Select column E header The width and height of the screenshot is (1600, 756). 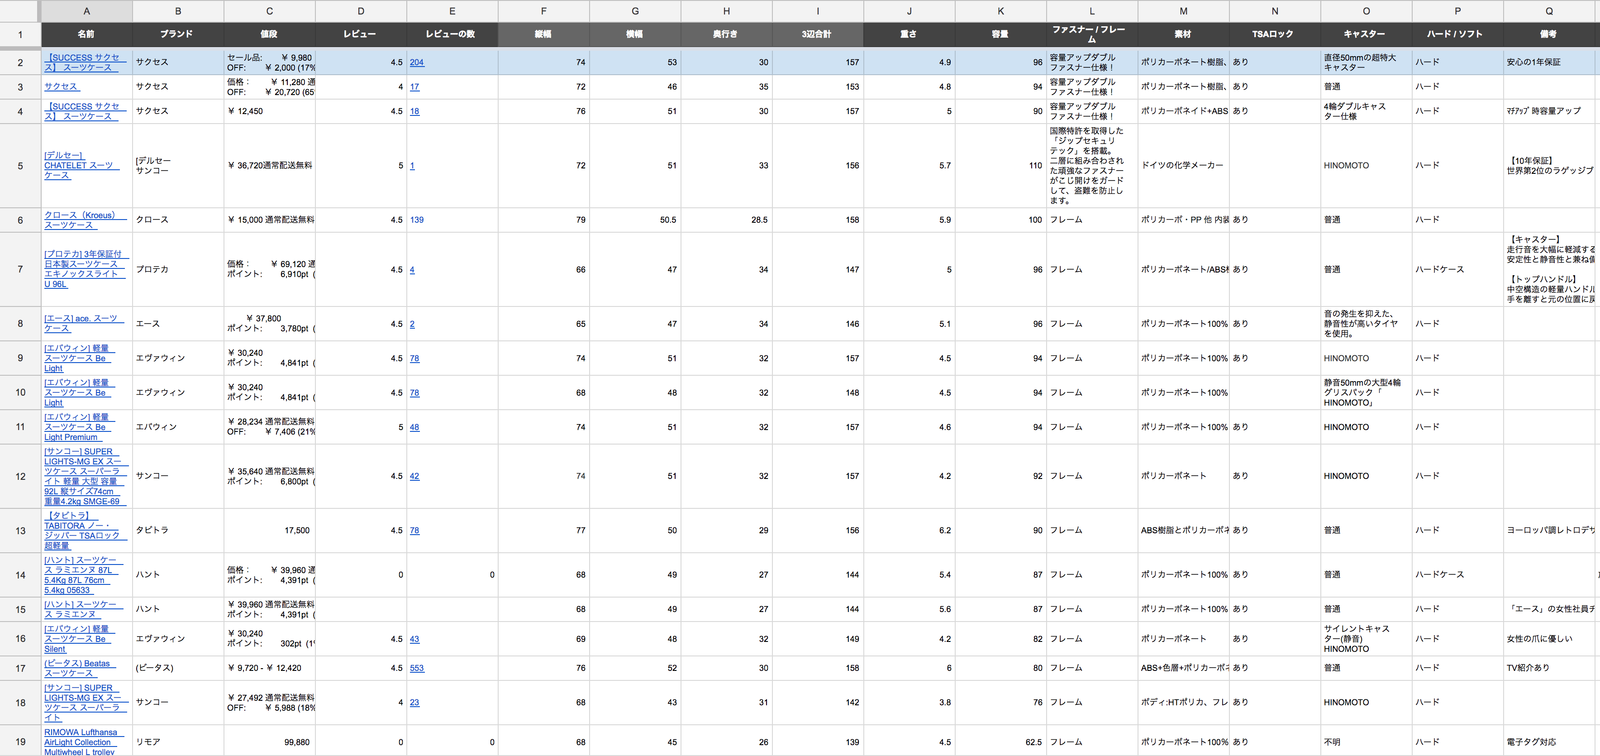click(x=452, y=11)
